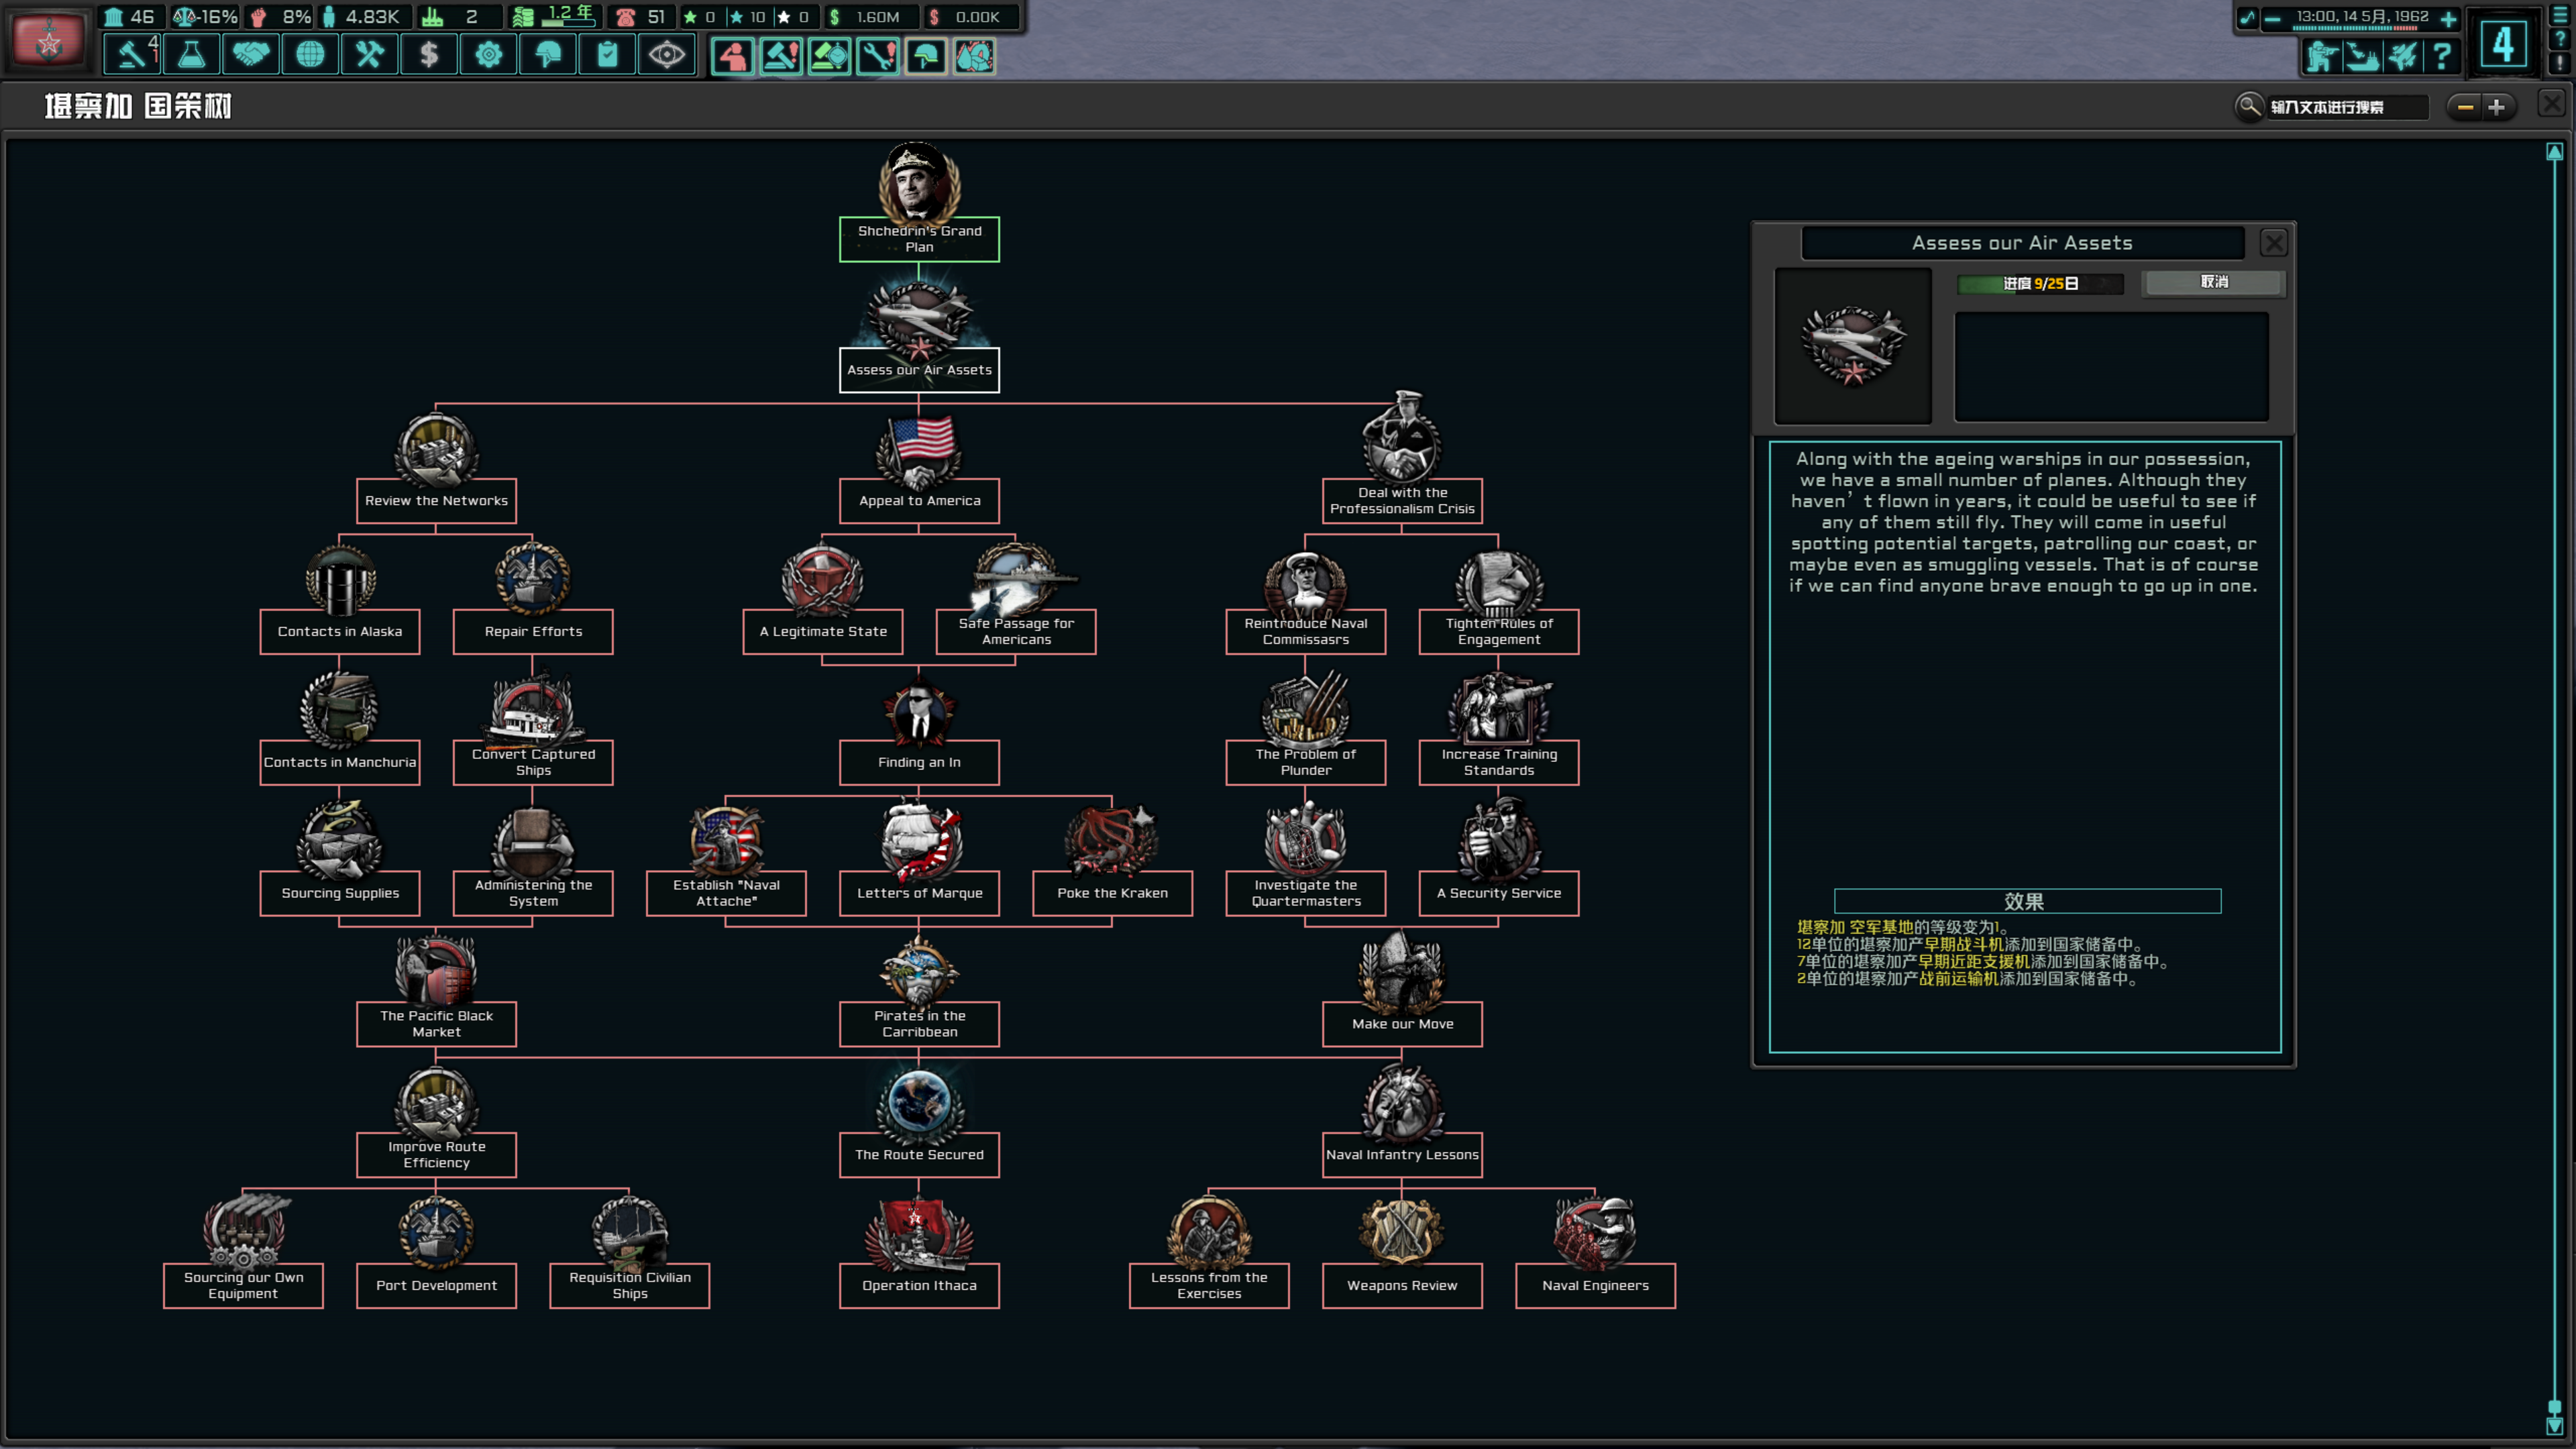Select Deal with the Professionalism Crisis focus

click(1402, 501)
